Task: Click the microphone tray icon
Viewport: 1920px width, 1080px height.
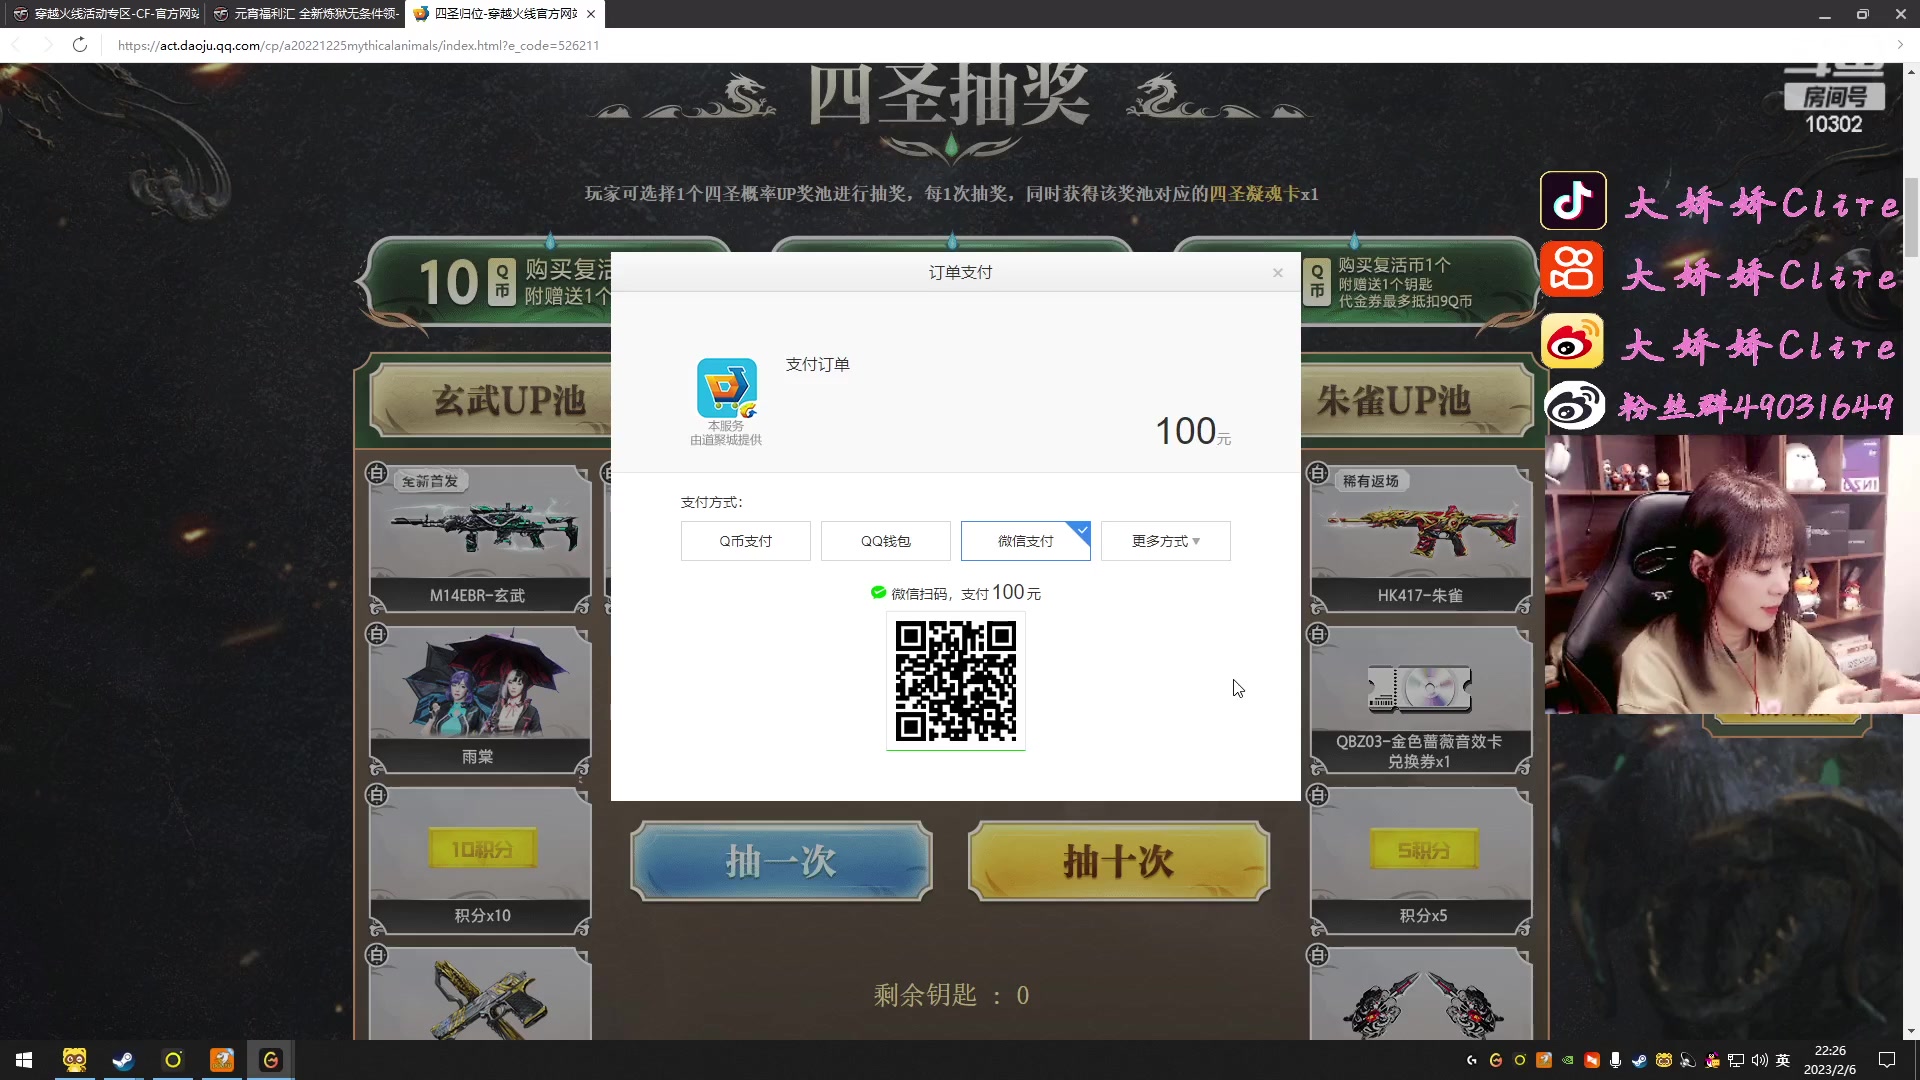Action: coord(1615,1060)
